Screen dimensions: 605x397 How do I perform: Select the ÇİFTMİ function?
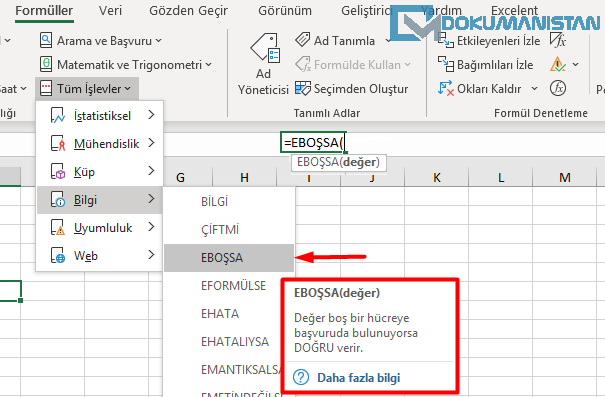229,230
